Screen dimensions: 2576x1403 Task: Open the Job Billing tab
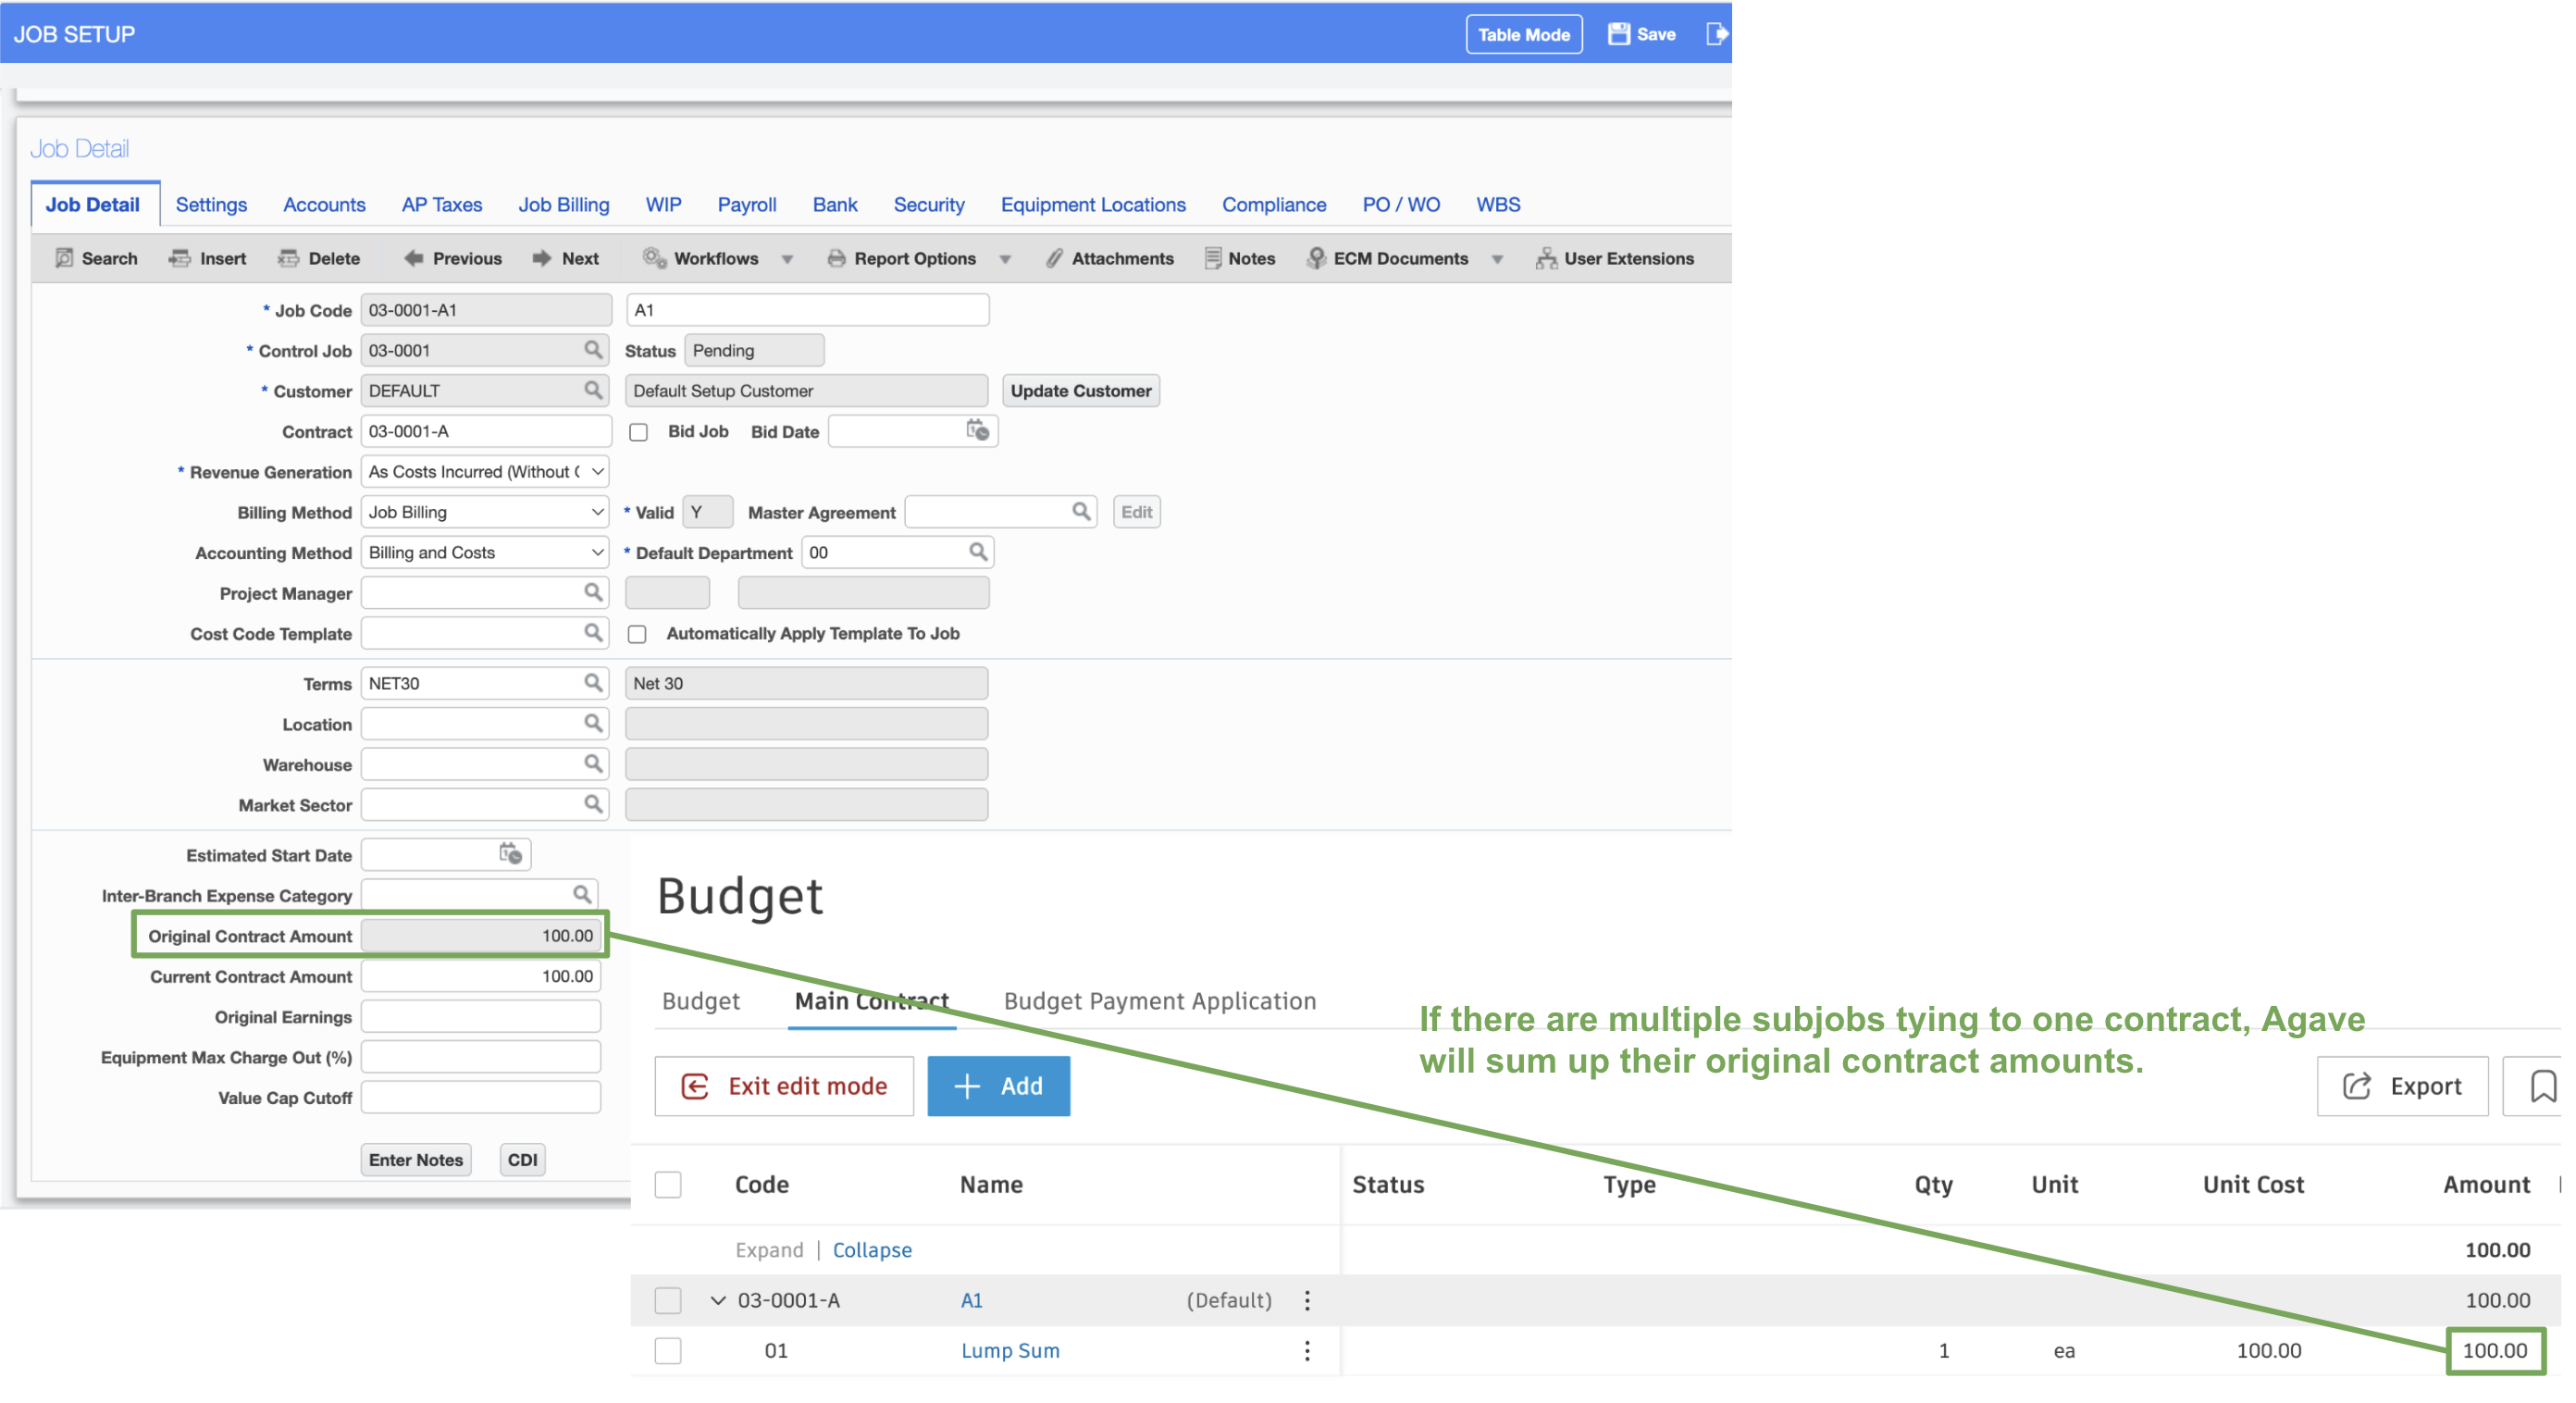pos(563,204)
